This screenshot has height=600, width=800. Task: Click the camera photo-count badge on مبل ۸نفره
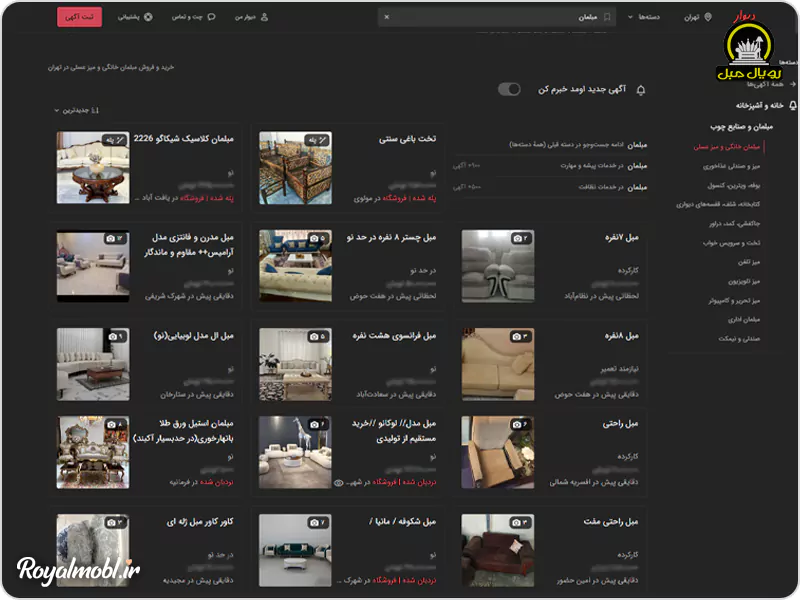coord(521,336)
